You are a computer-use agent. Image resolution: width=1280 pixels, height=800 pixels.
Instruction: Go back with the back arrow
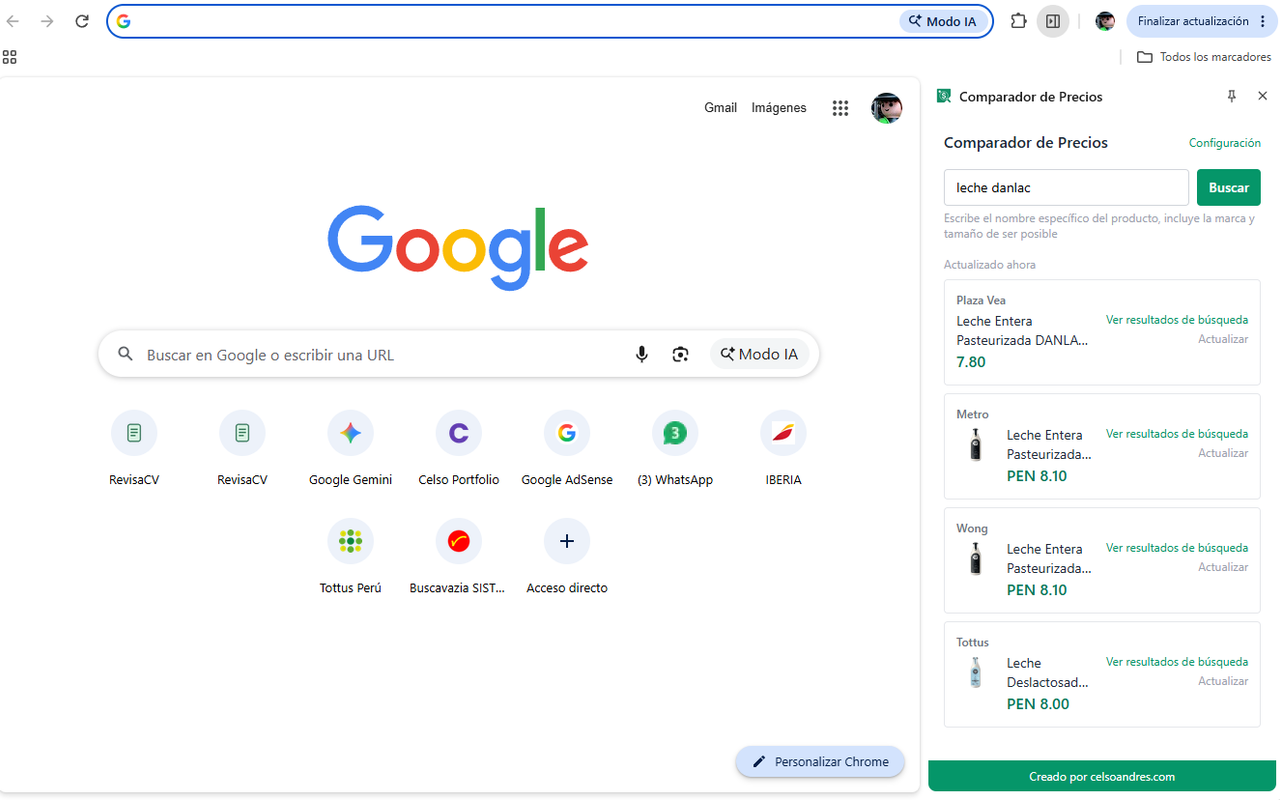[x=13, y=21]
